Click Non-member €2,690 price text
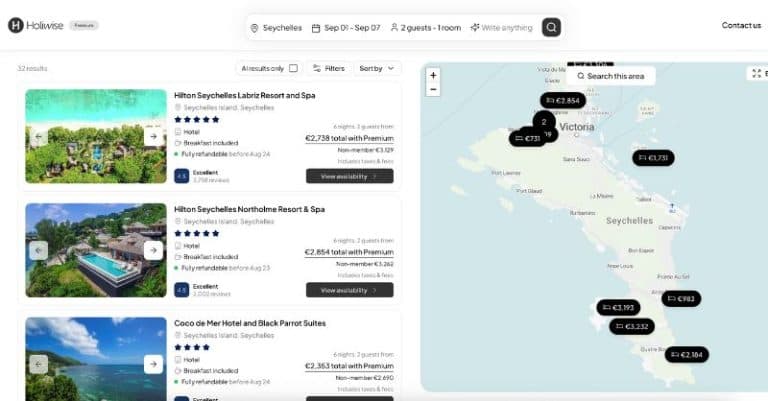Viewport: 768px width, 401px height. [364, 378]
